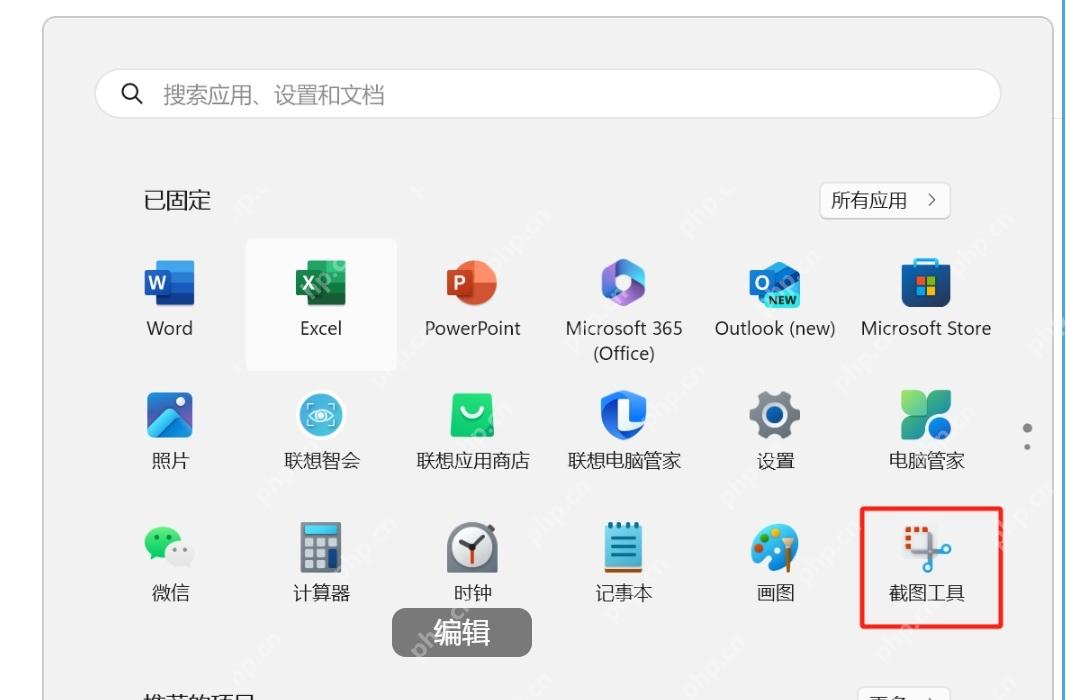Viewport: 1066px width, 700px height.
Task: Focus the 搜索应用、设置和文档 search box
Action: tap(547, 94)
